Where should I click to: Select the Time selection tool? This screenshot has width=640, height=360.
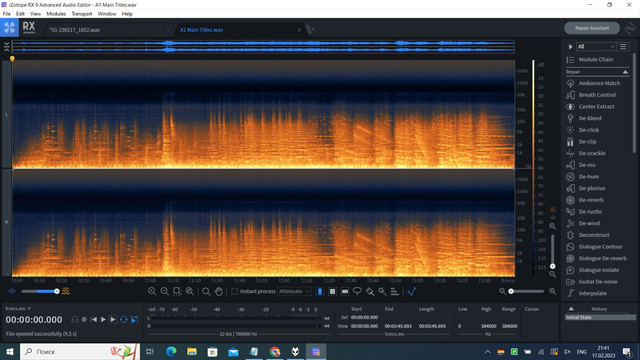pos(320,291)
